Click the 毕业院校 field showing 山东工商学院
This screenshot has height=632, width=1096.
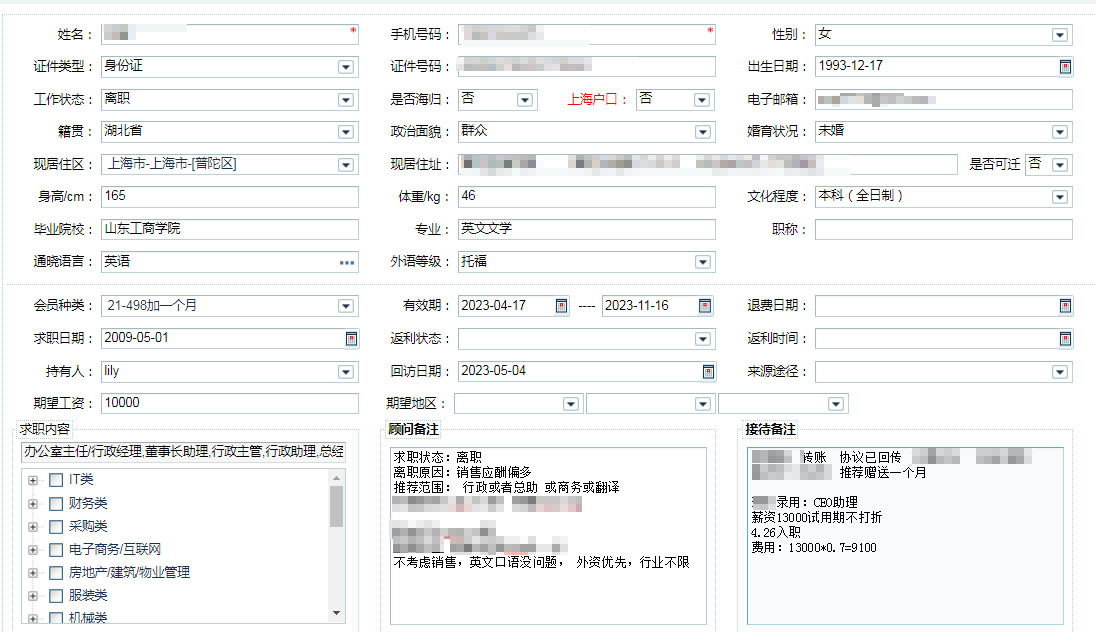point(230,229)
